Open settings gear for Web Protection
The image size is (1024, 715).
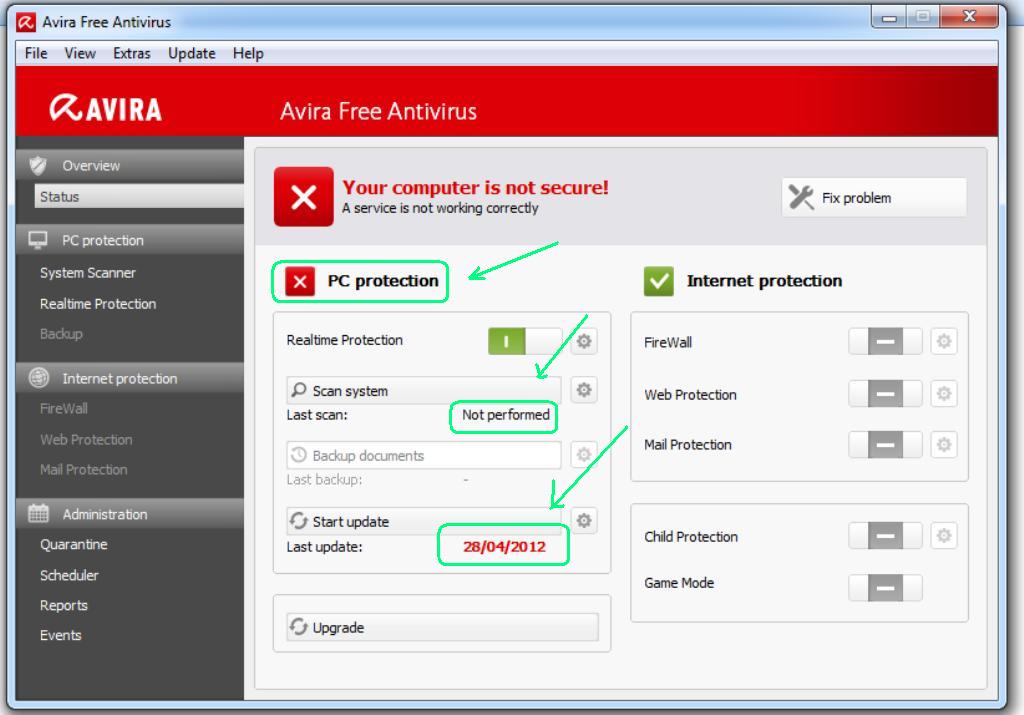[944, 394]
